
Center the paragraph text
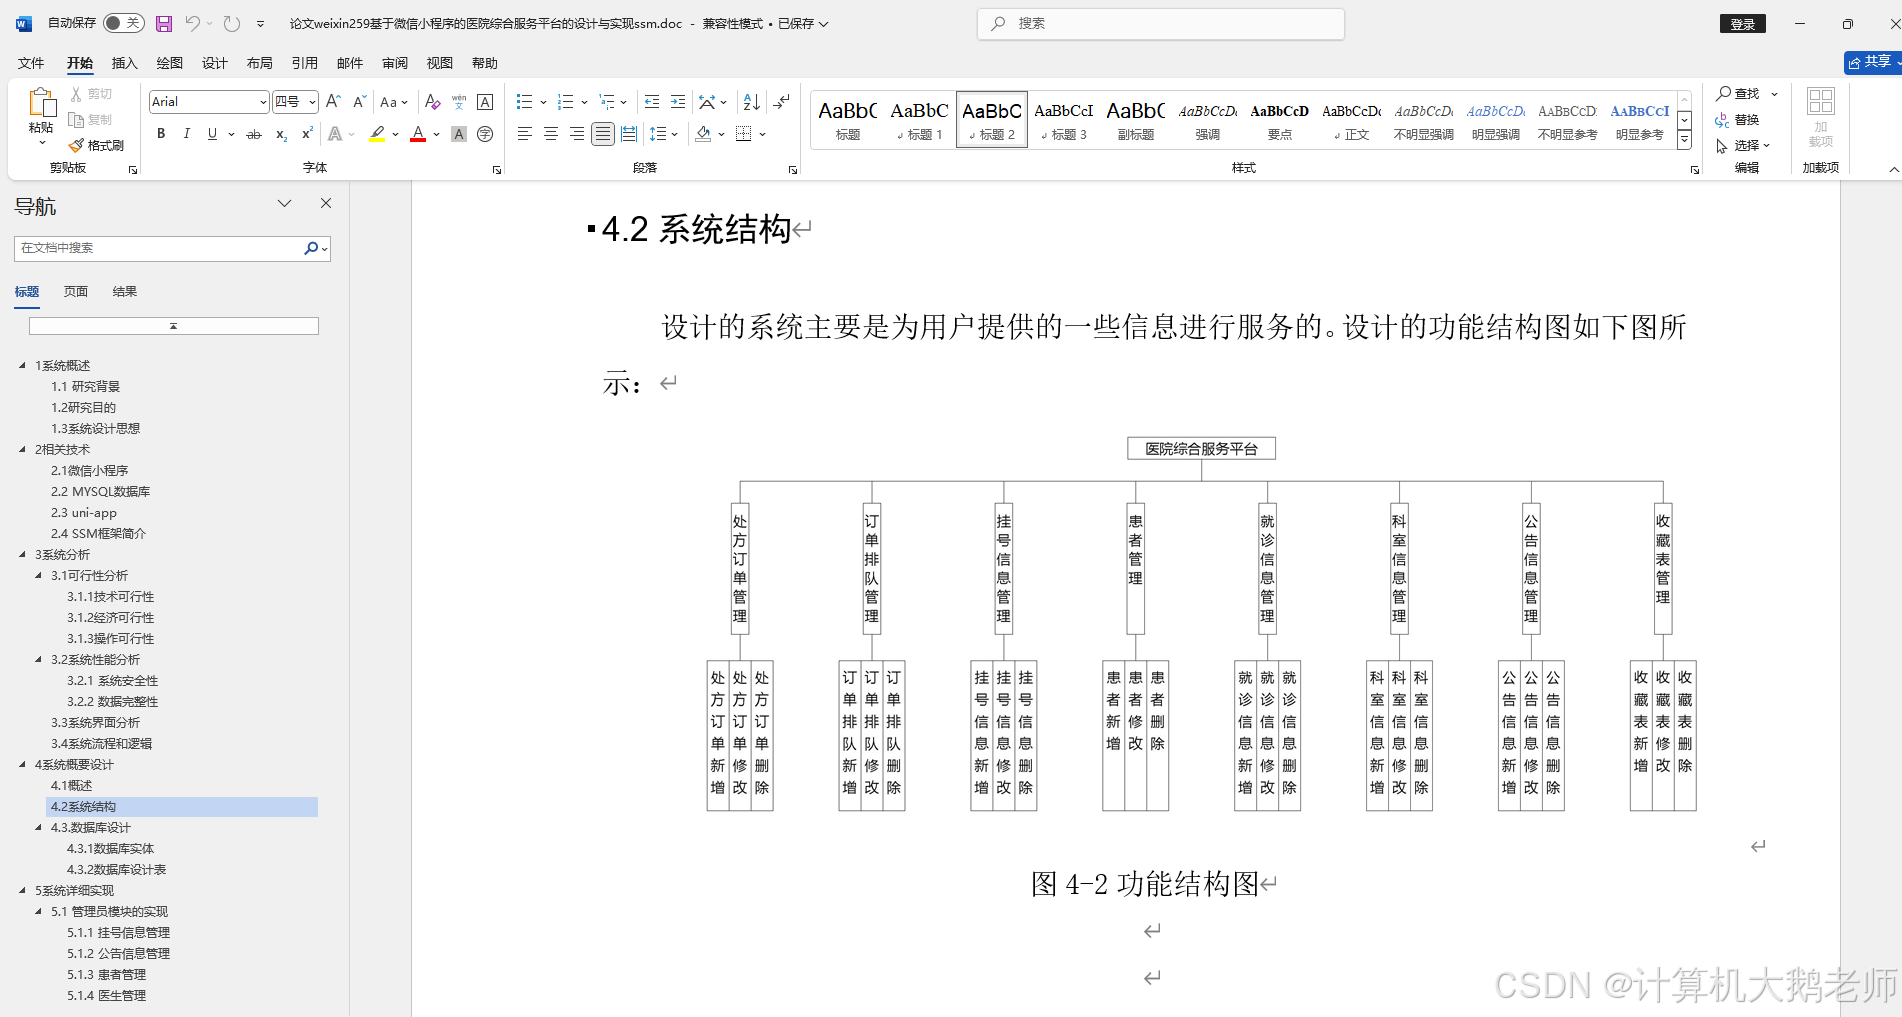[550, 134]
